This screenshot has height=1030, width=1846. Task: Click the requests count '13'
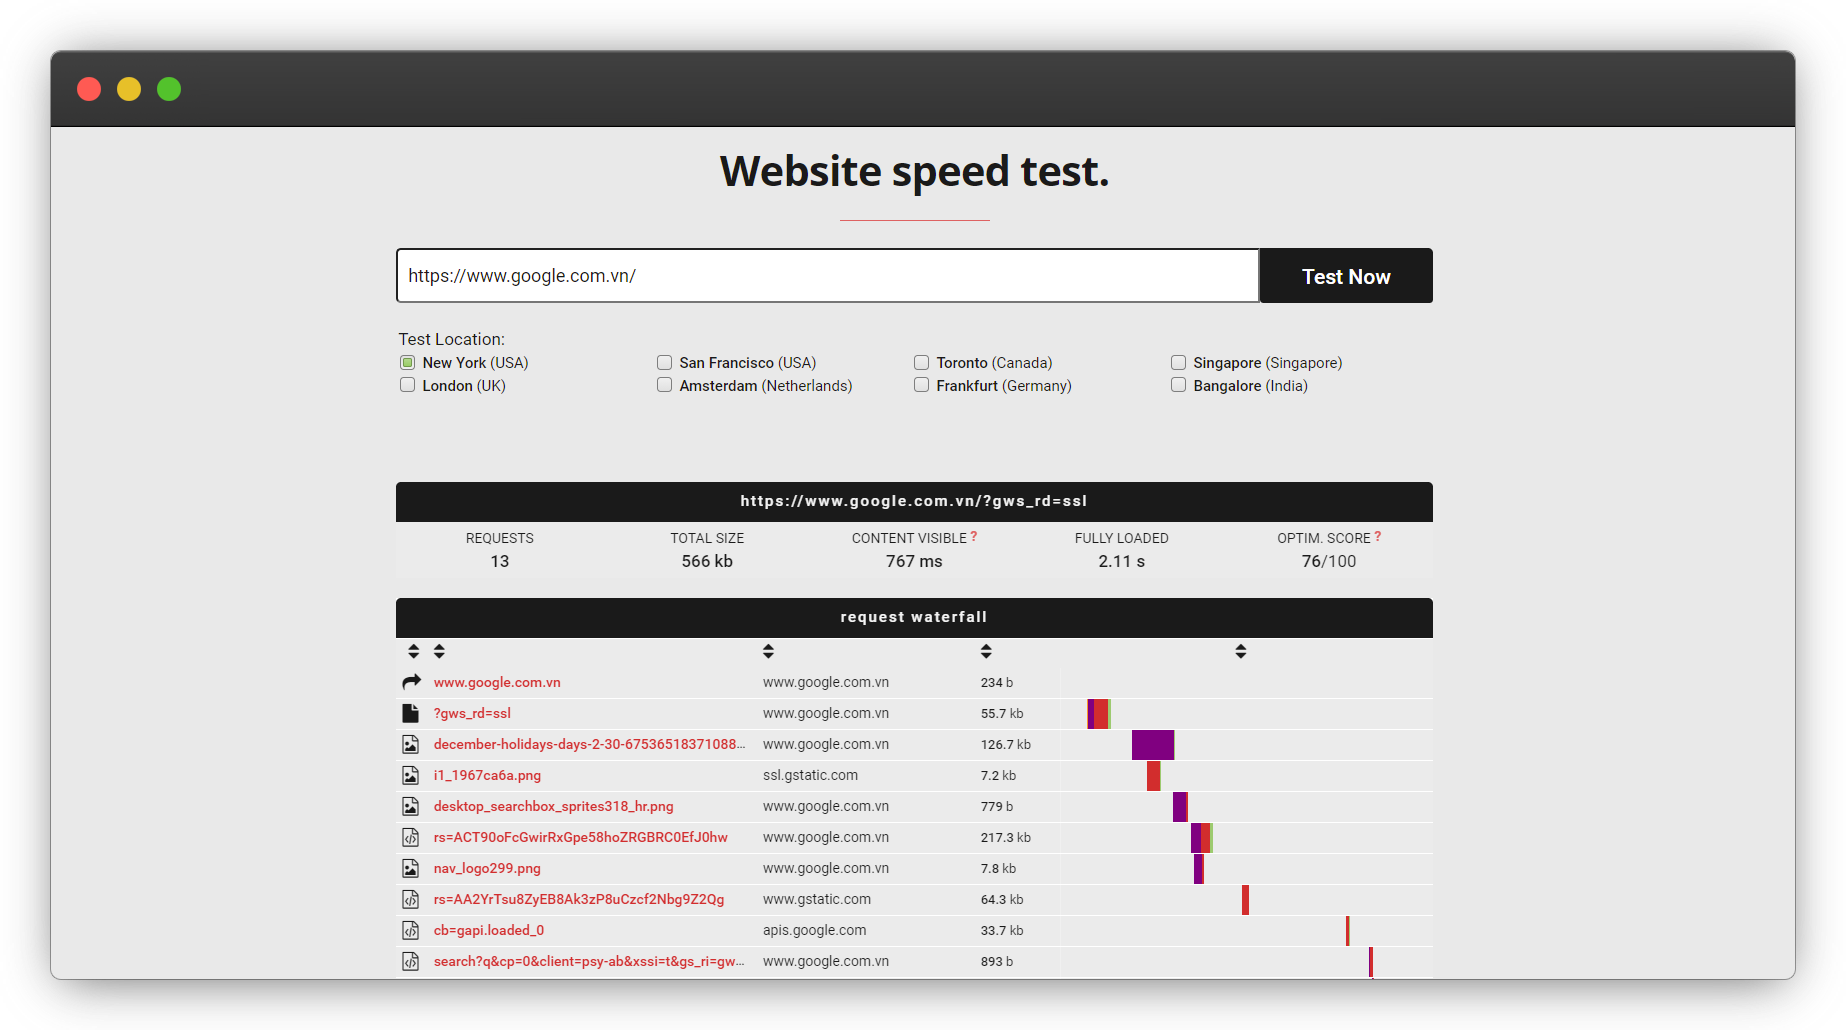(500, 561)
